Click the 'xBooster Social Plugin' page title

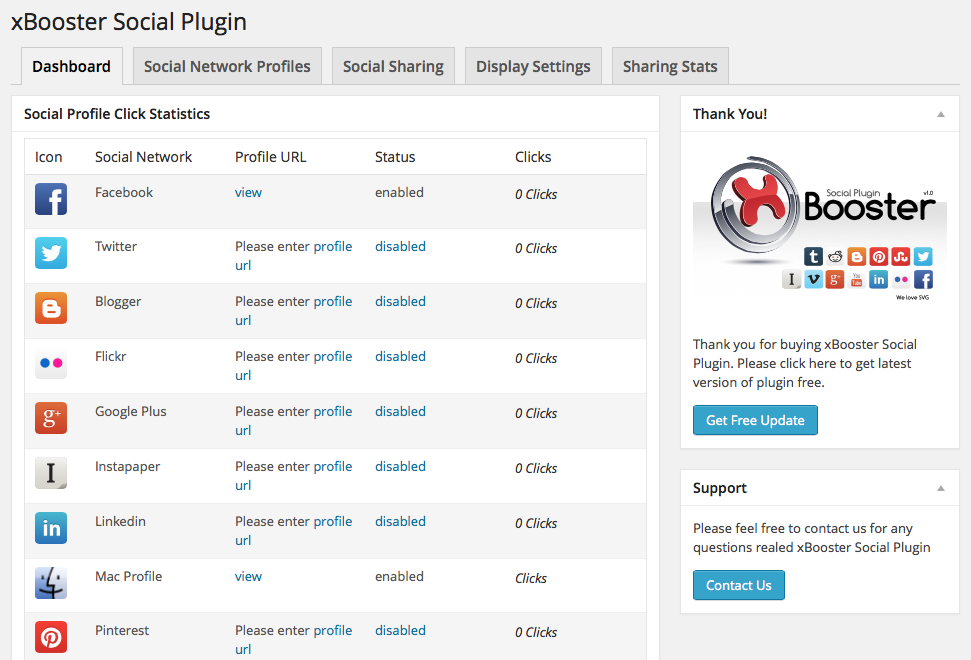pyautogui.click(x=129, y=22)
